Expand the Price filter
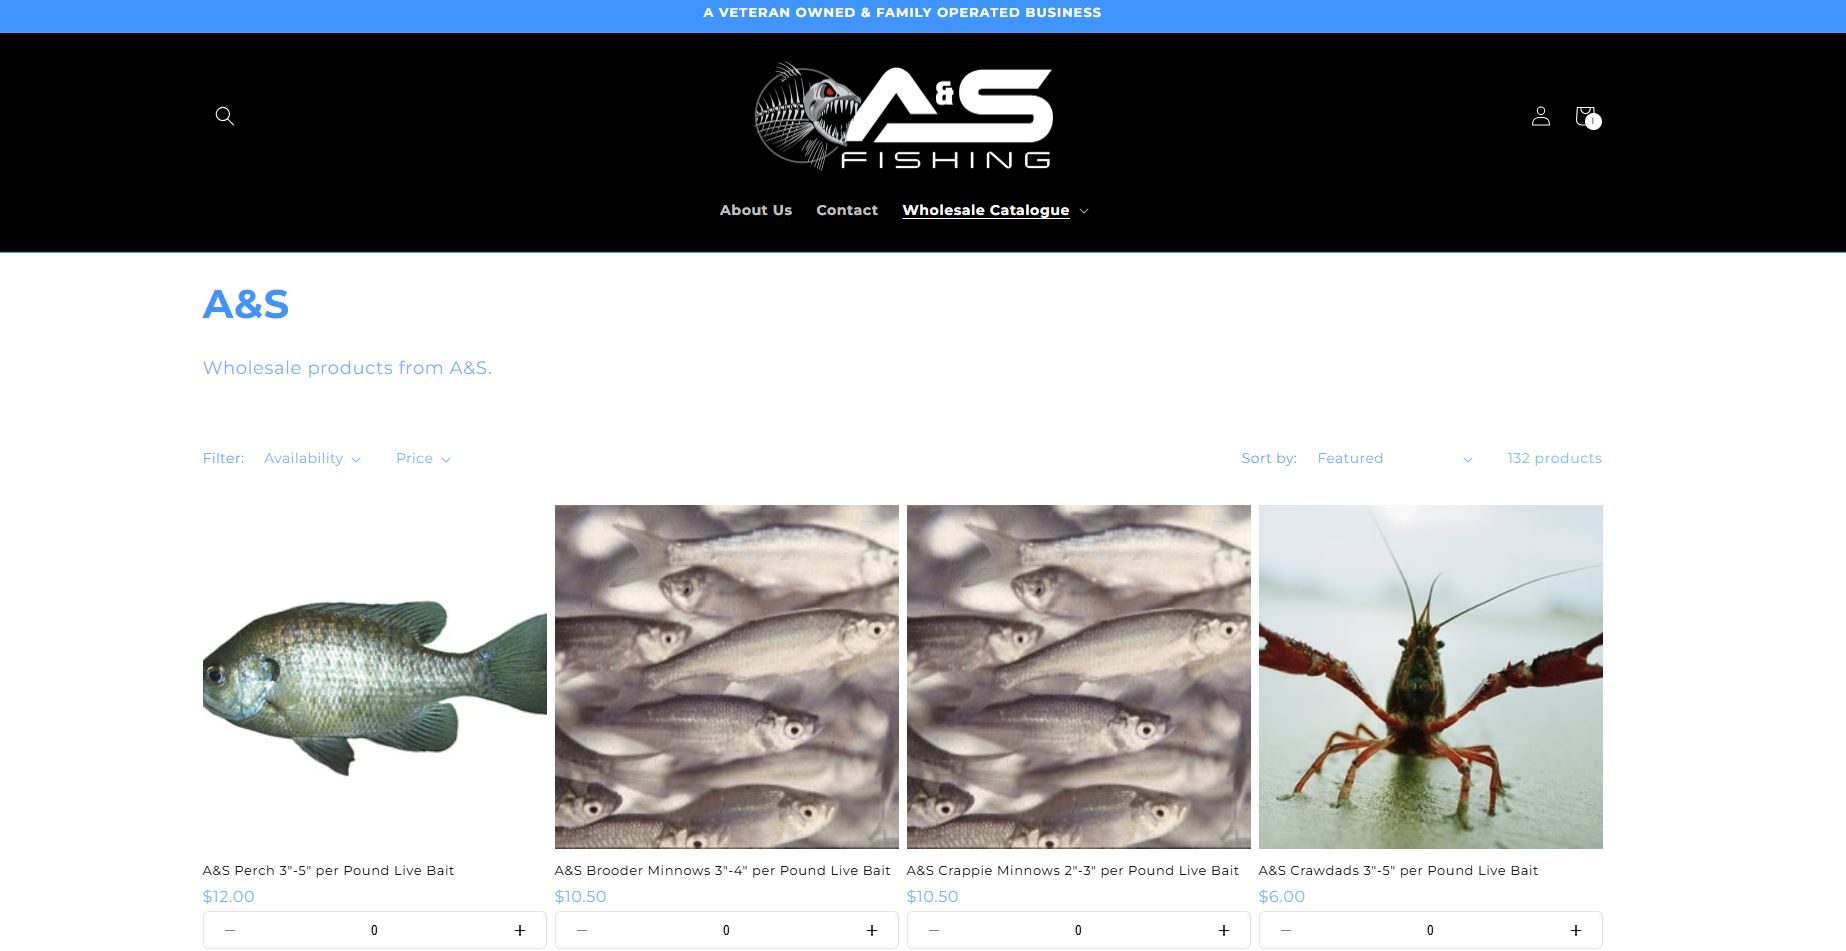1846x951 pixels. [x=423, y=458]
